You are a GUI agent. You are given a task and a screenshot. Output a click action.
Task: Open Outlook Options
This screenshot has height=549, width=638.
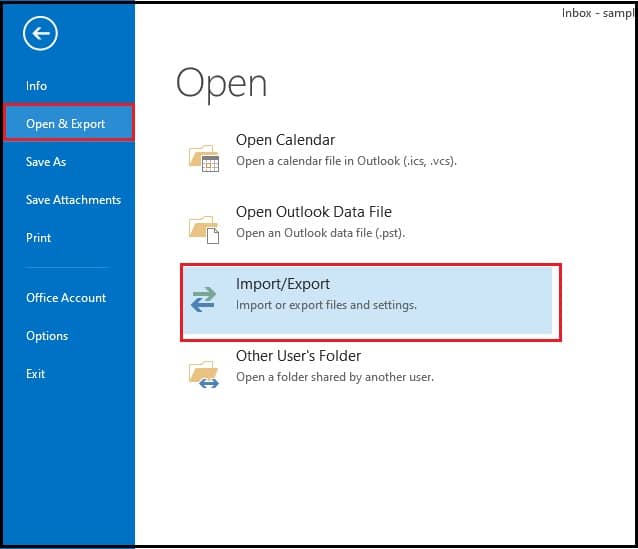(47, 336)
